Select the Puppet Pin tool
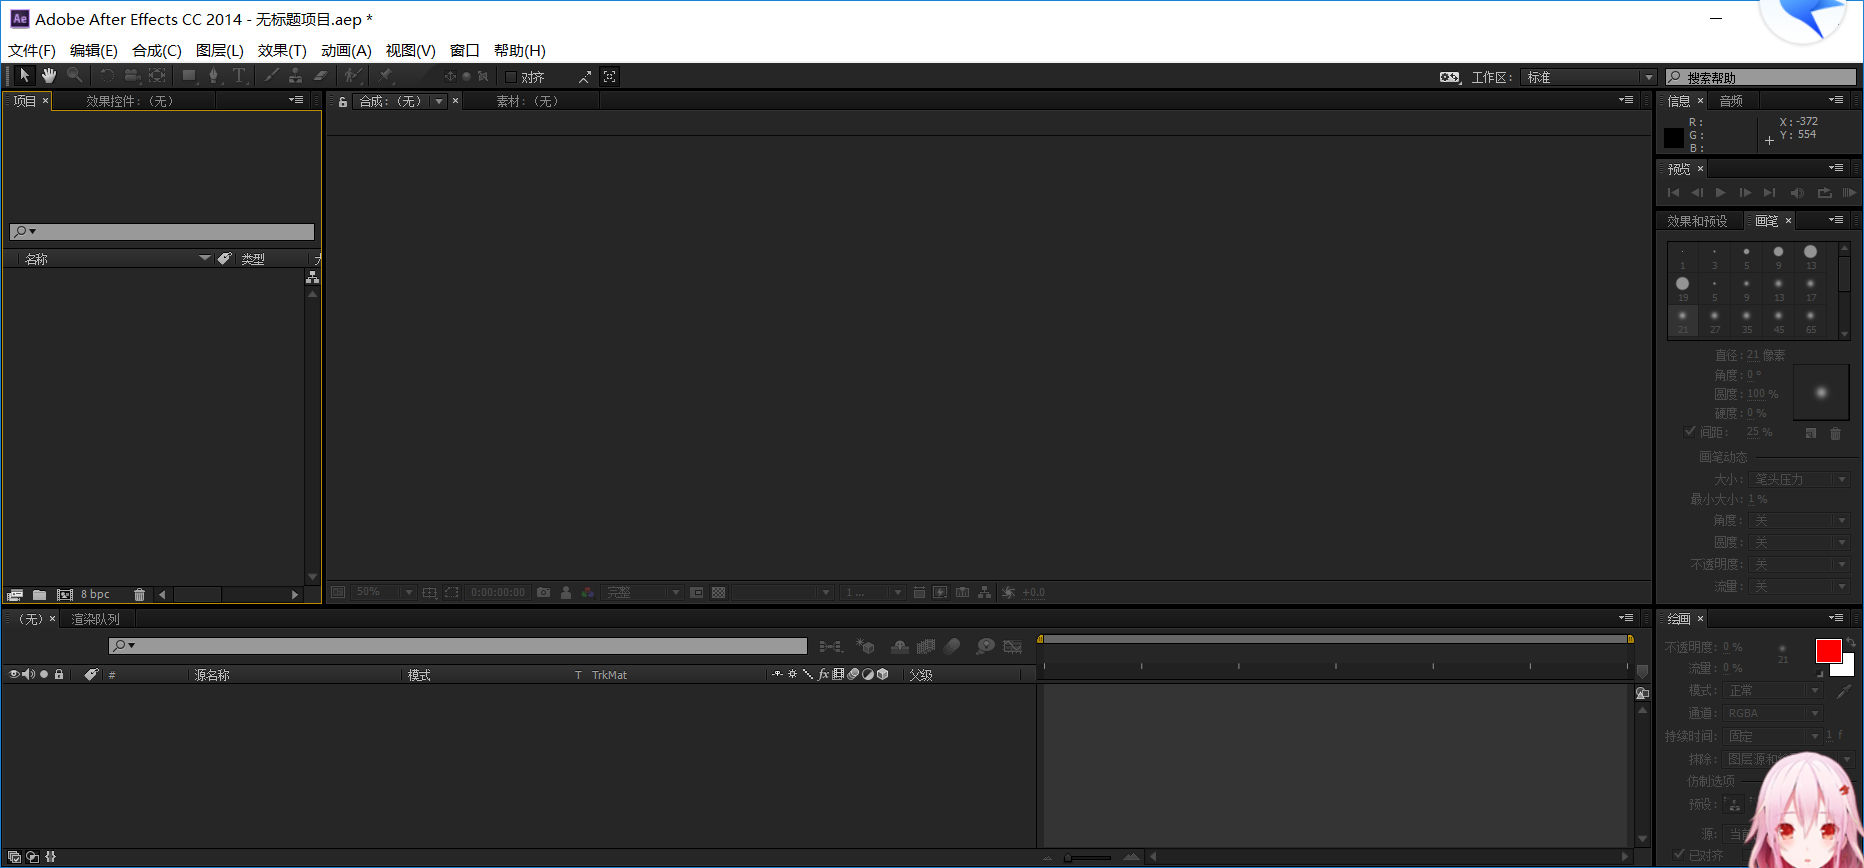Viewport: 1864px width, 868px height. (385, 76)
